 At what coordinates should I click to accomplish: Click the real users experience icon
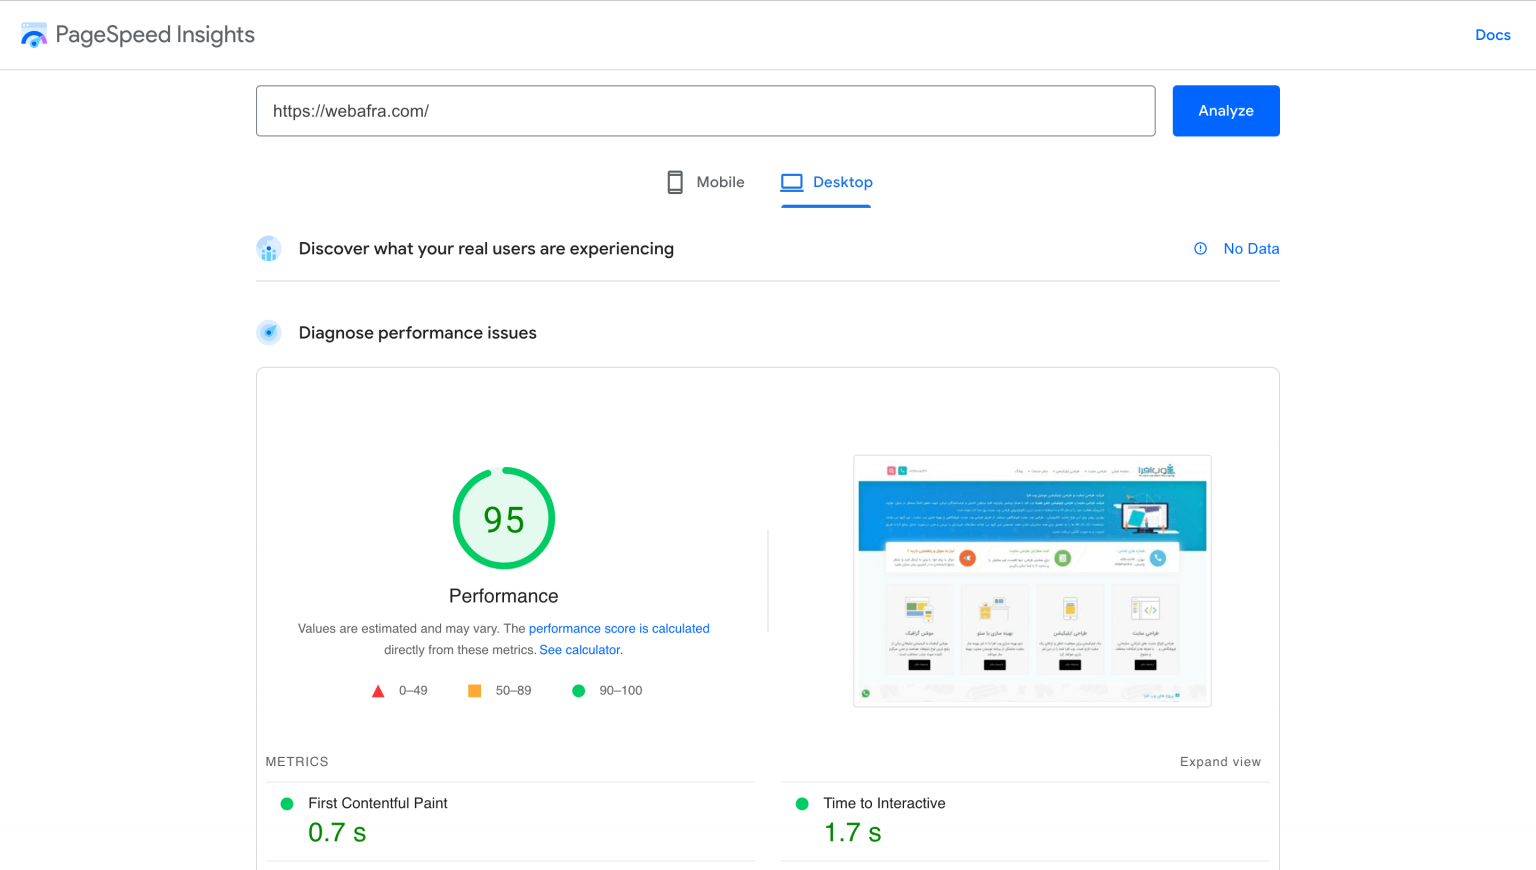point(269,249)
